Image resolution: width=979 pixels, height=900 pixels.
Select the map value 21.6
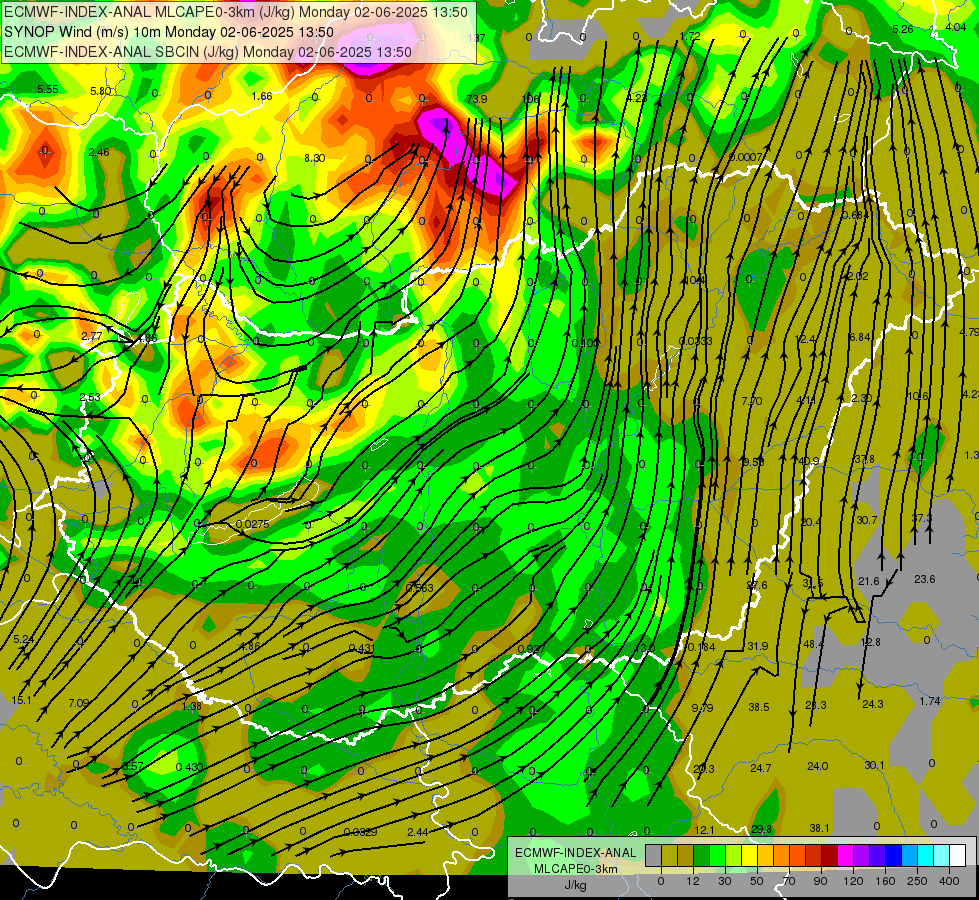point(868,581)
